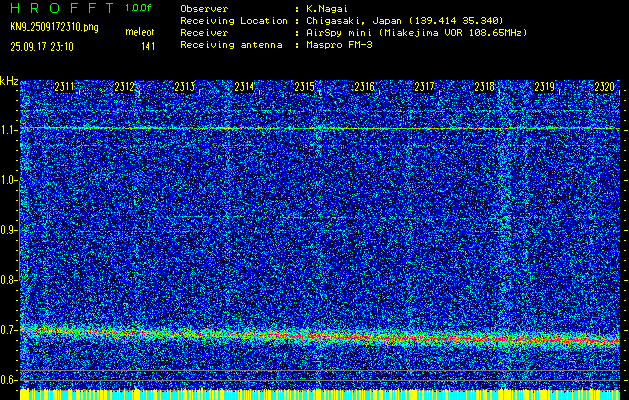Click the meteor count value 141

(x=148, y=47)
